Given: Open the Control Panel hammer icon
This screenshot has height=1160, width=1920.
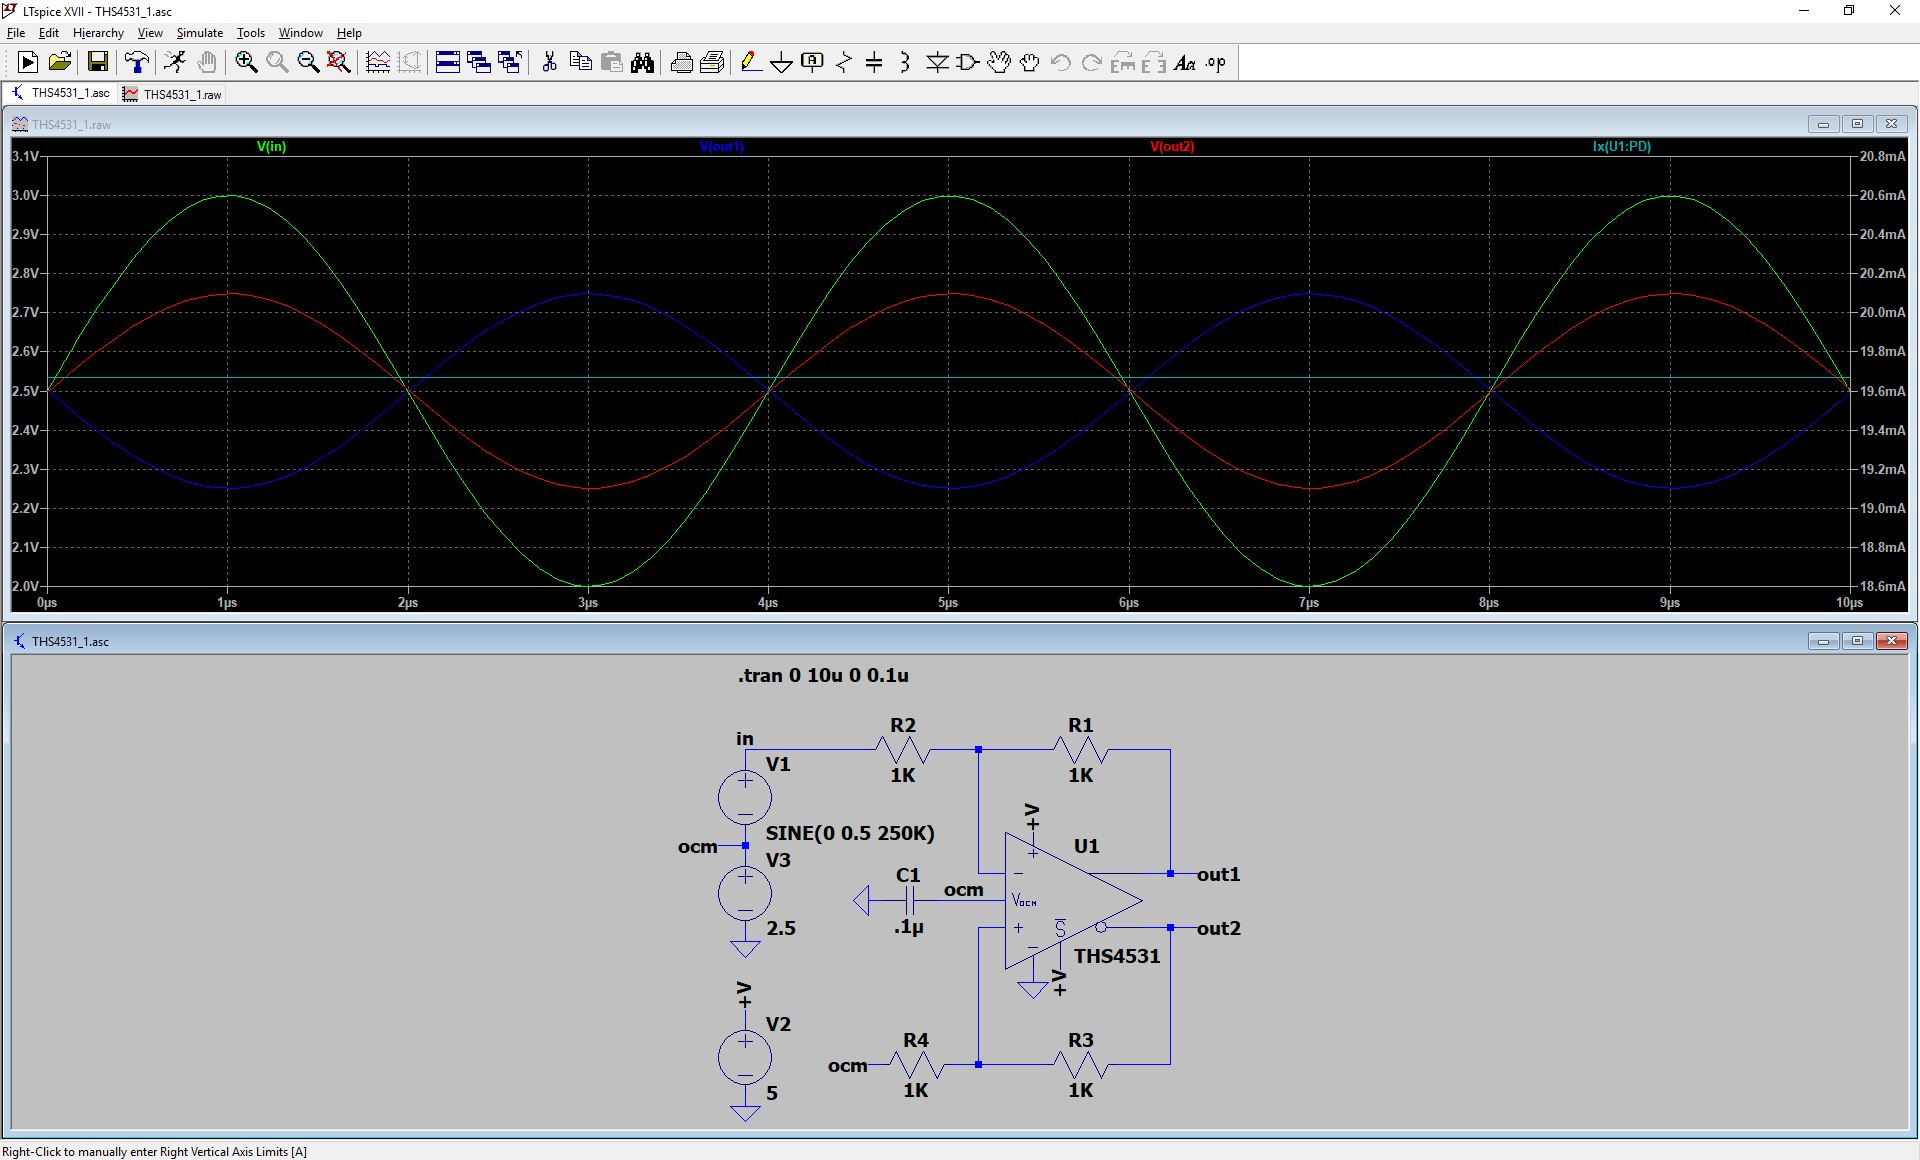Looking at the screenshot, I should coord(136,63).
